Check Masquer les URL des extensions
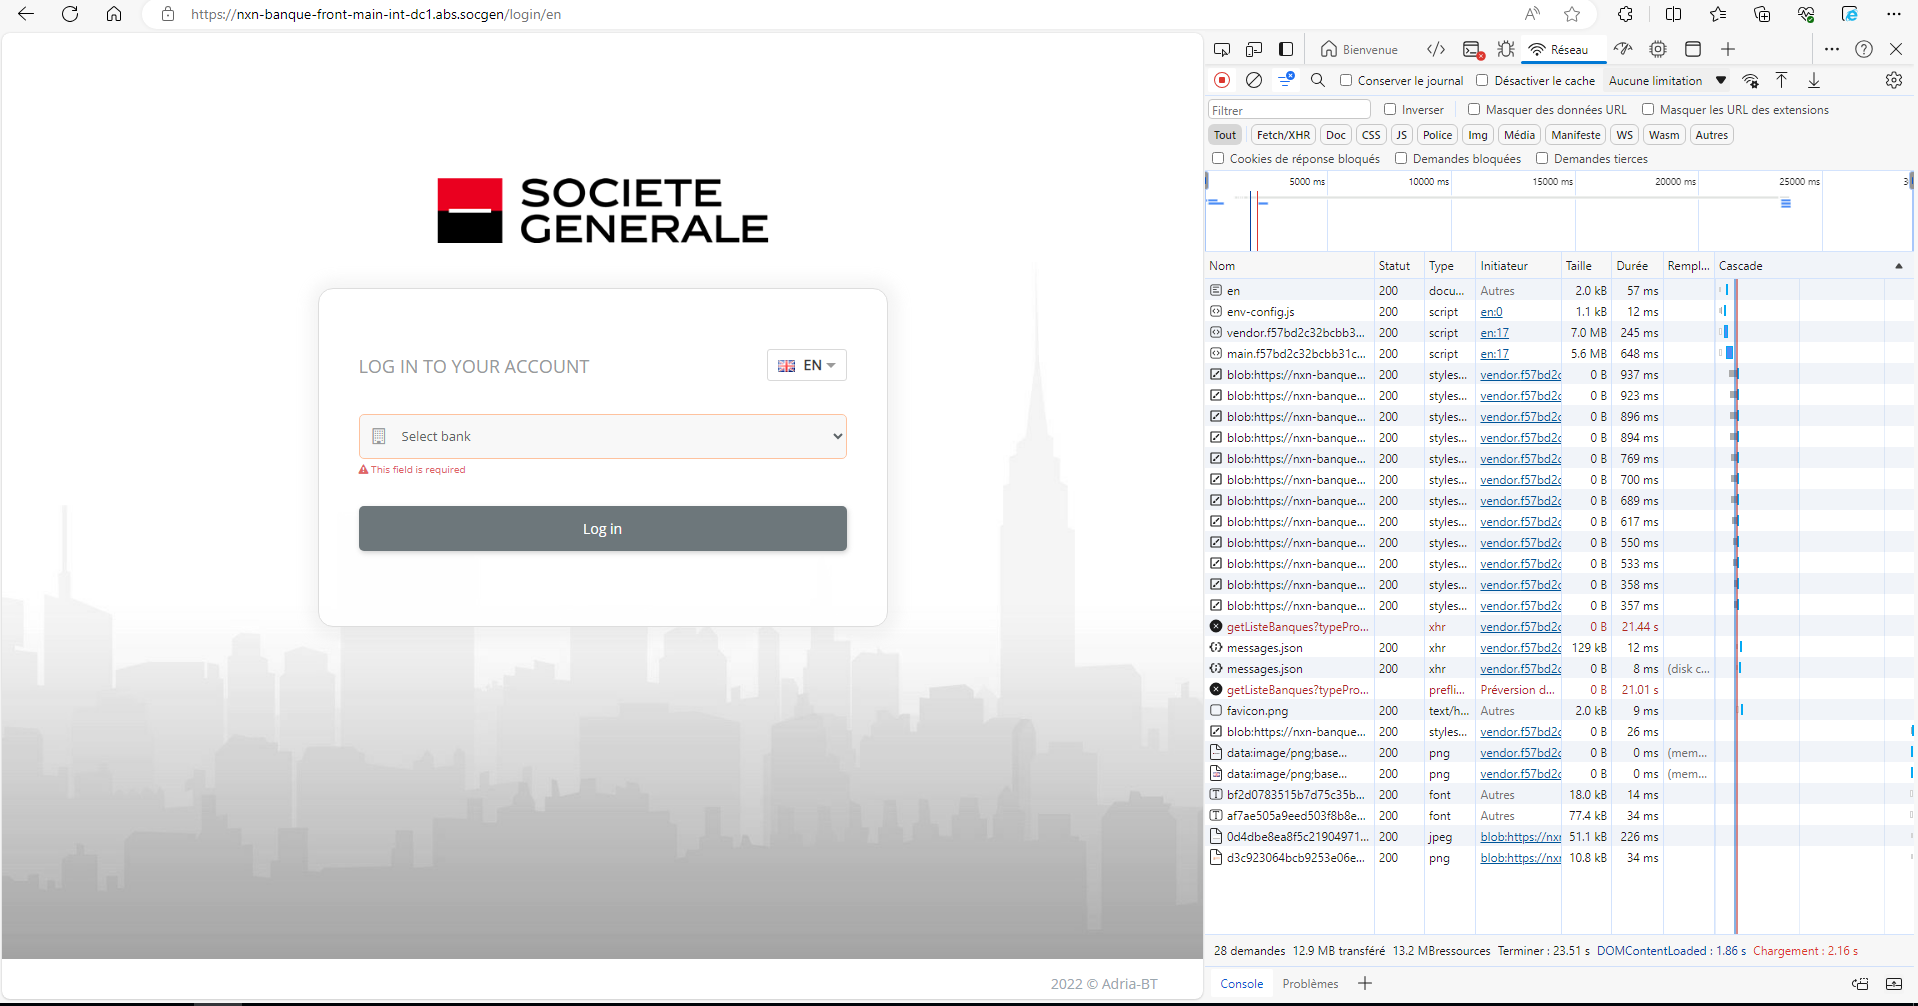The height and width of the screenshot is (1006, 1918). coord(1648,109)
